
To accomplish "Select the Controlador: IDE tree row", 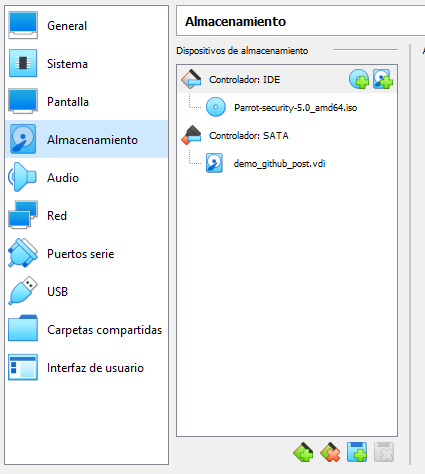I will click(287, 79).
